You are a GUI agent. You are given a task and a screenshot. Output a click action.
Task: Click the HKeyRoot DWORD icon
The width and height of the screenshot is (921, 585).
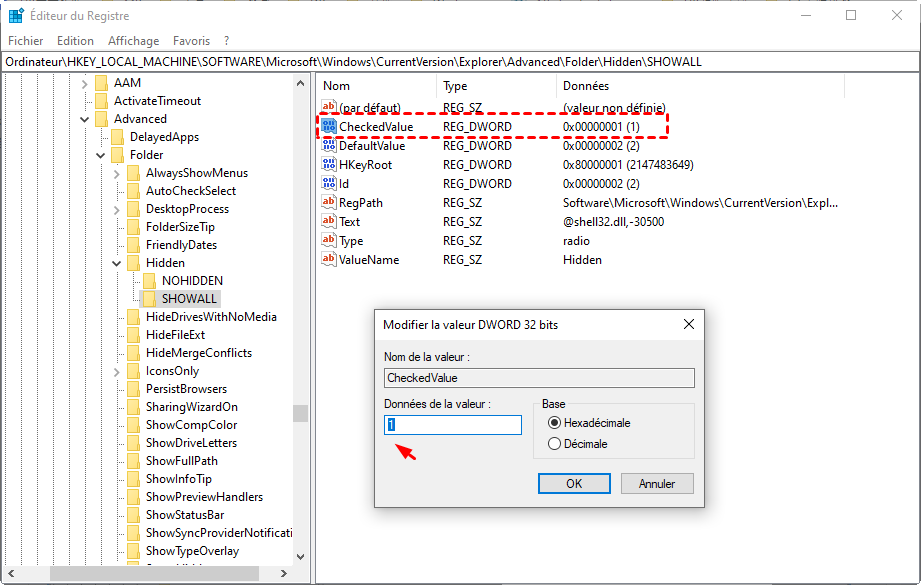coord(329,164)
